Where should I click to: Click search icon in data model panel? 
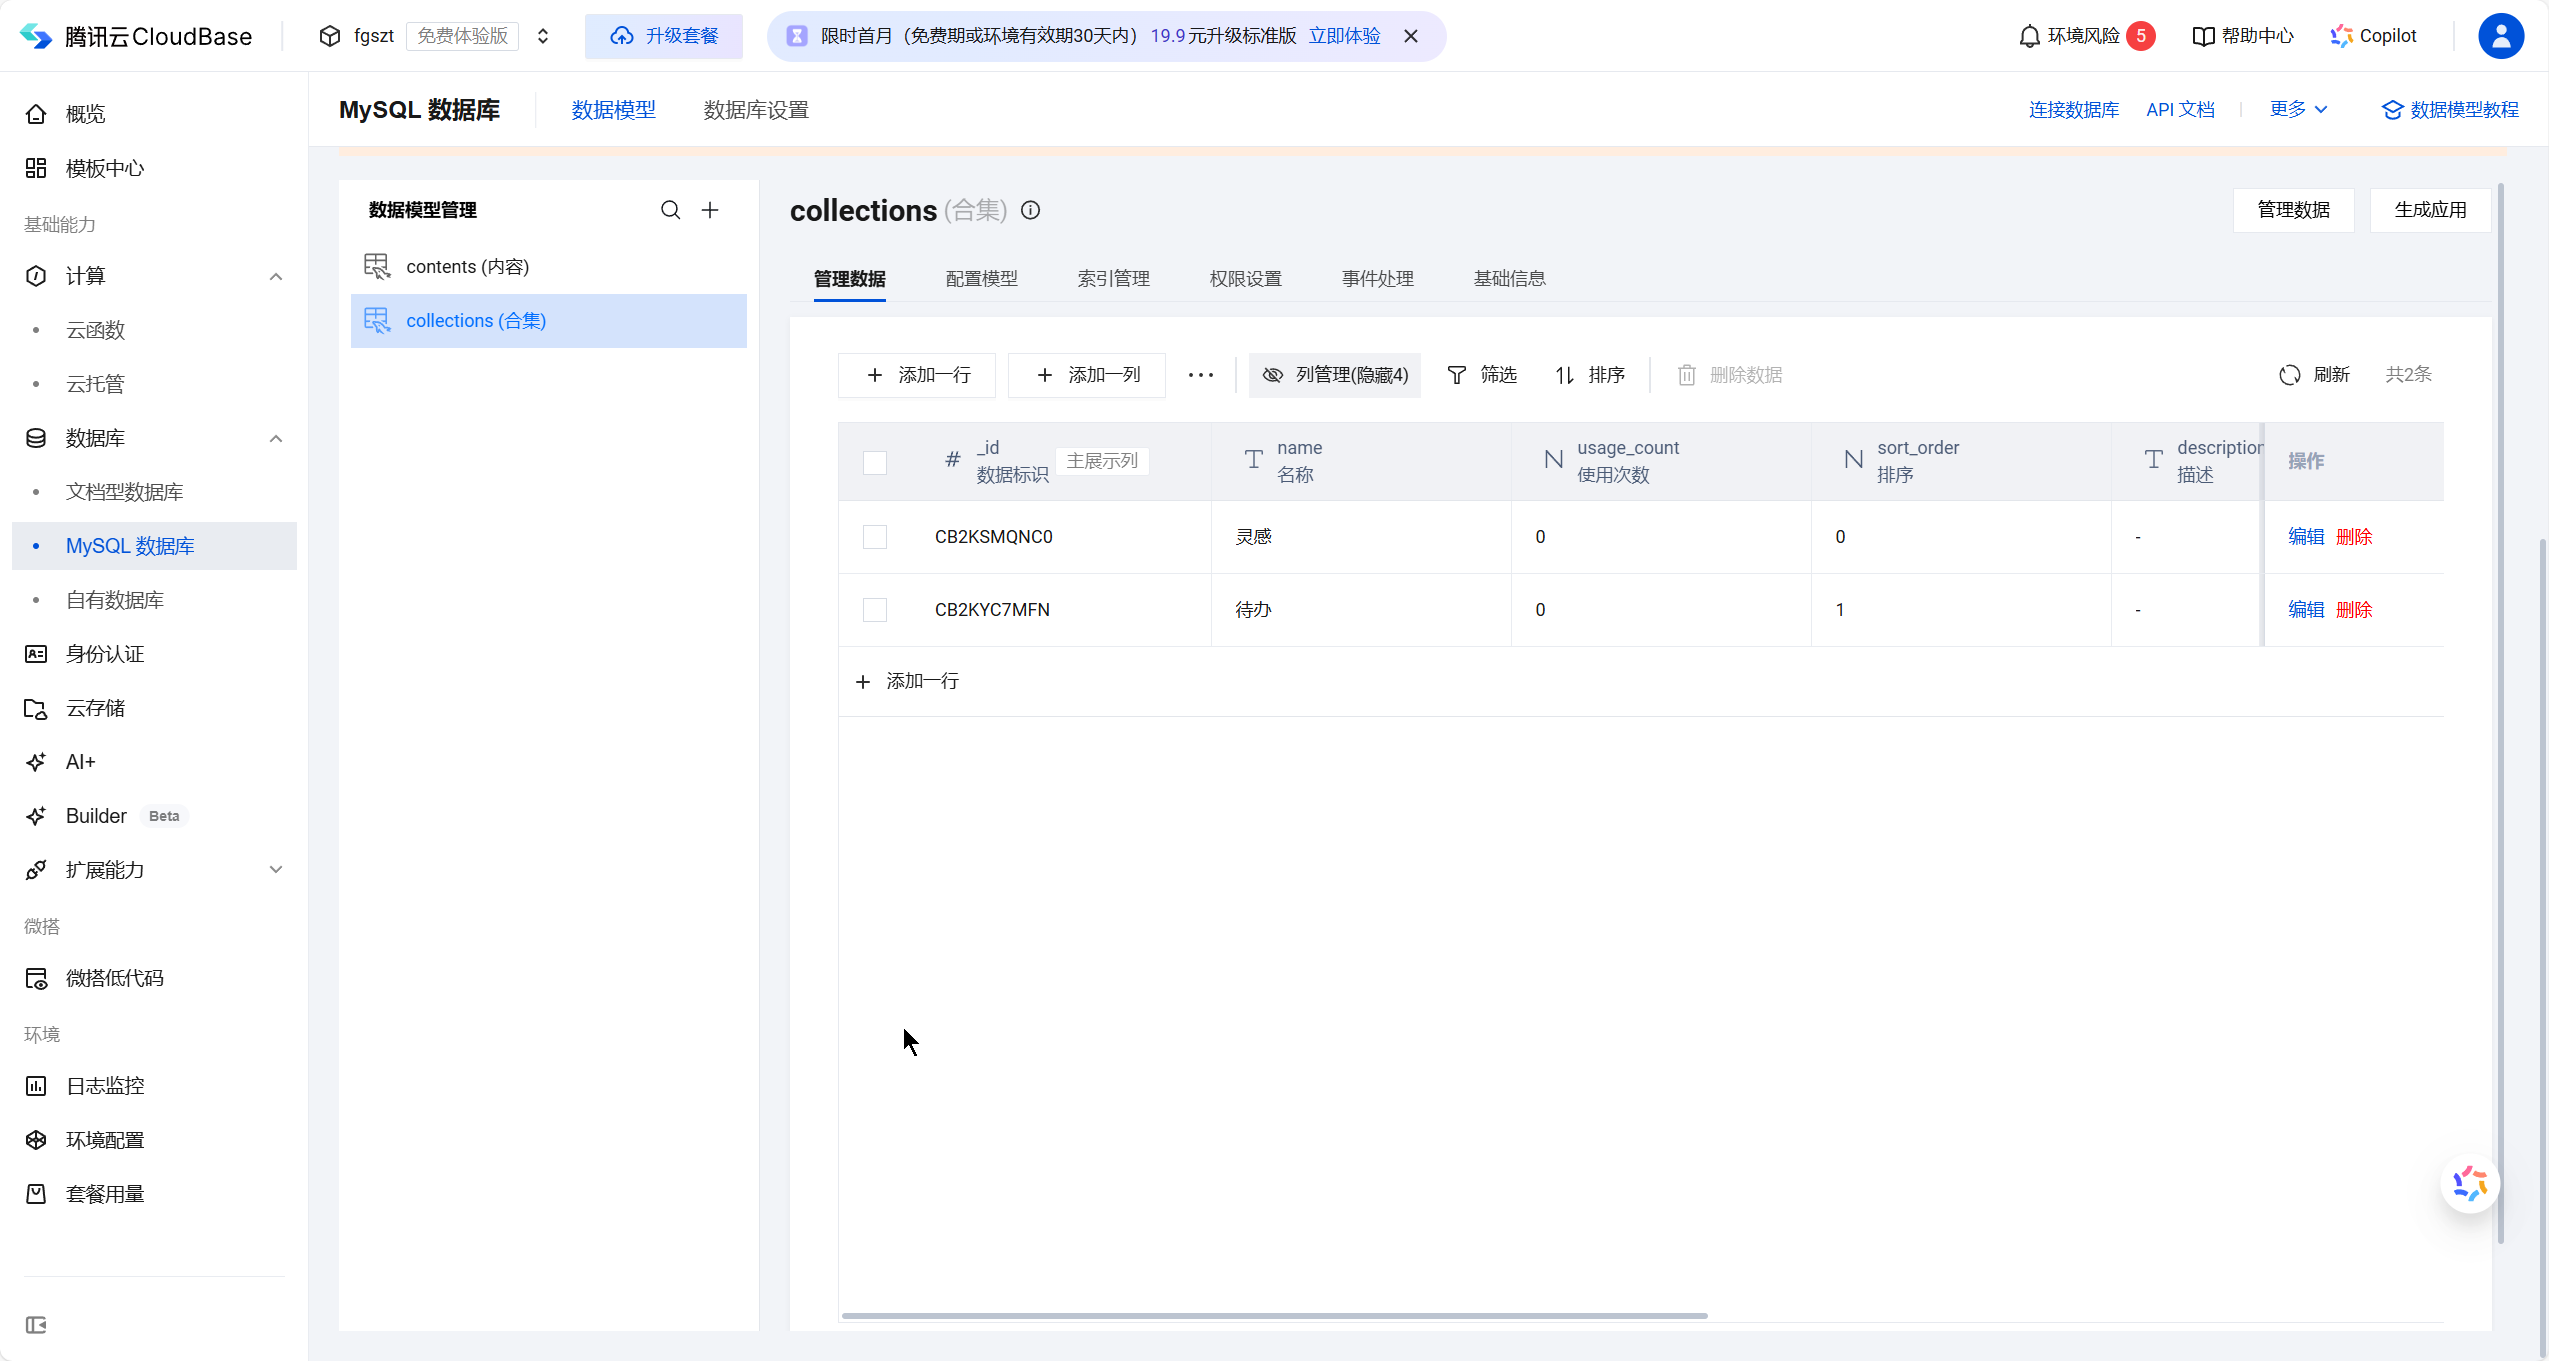click(670, 210)
